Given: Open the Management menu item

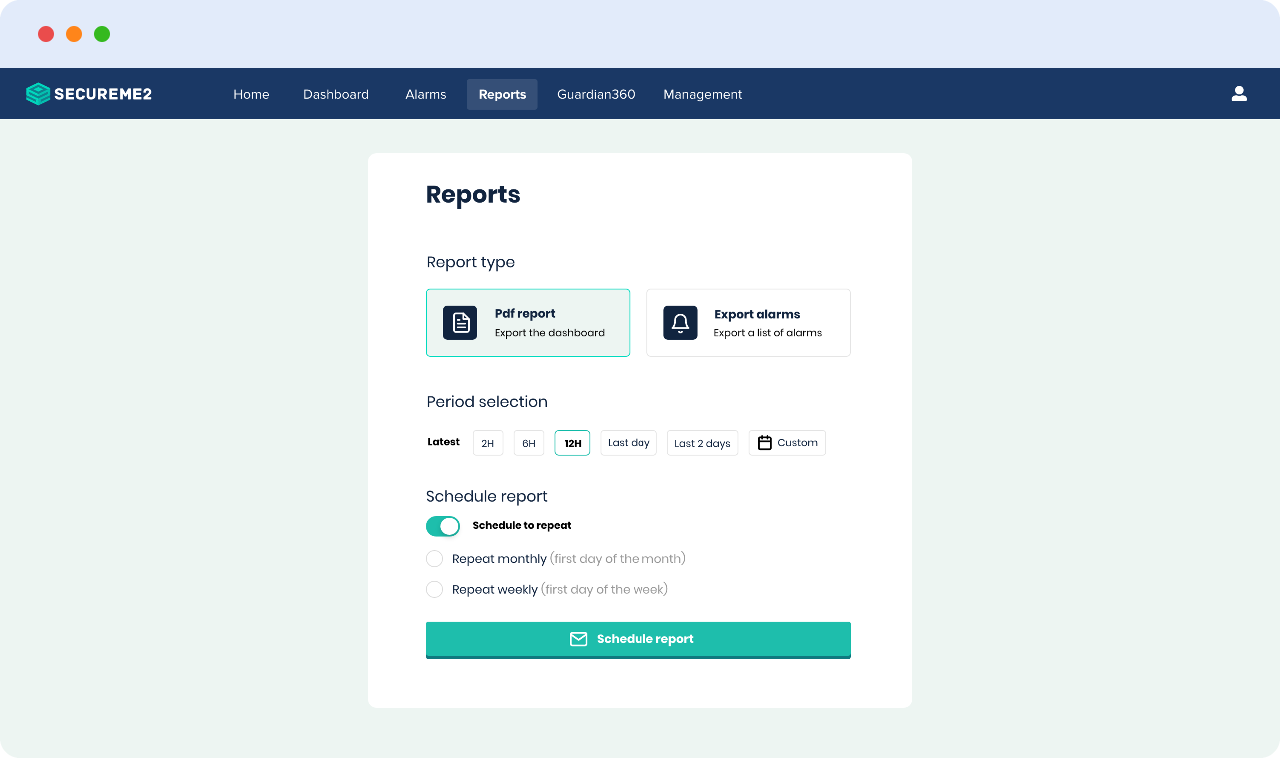Looking at the screenshot, I should point(703,94).
